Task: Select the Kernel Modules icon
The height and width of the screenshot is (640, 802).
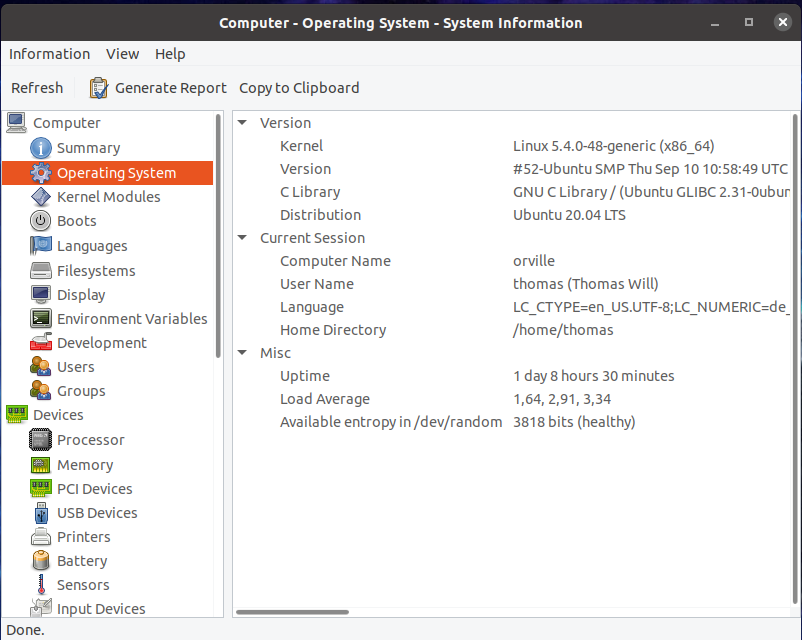Action: [41, 197]
